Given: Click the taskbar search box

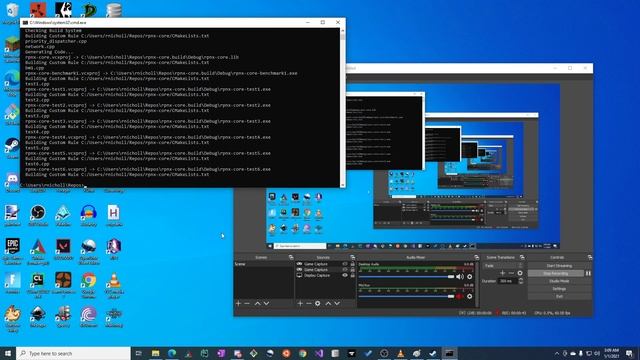Looking at the screenshot, I should pyautogui.click(x=73, y=353).
